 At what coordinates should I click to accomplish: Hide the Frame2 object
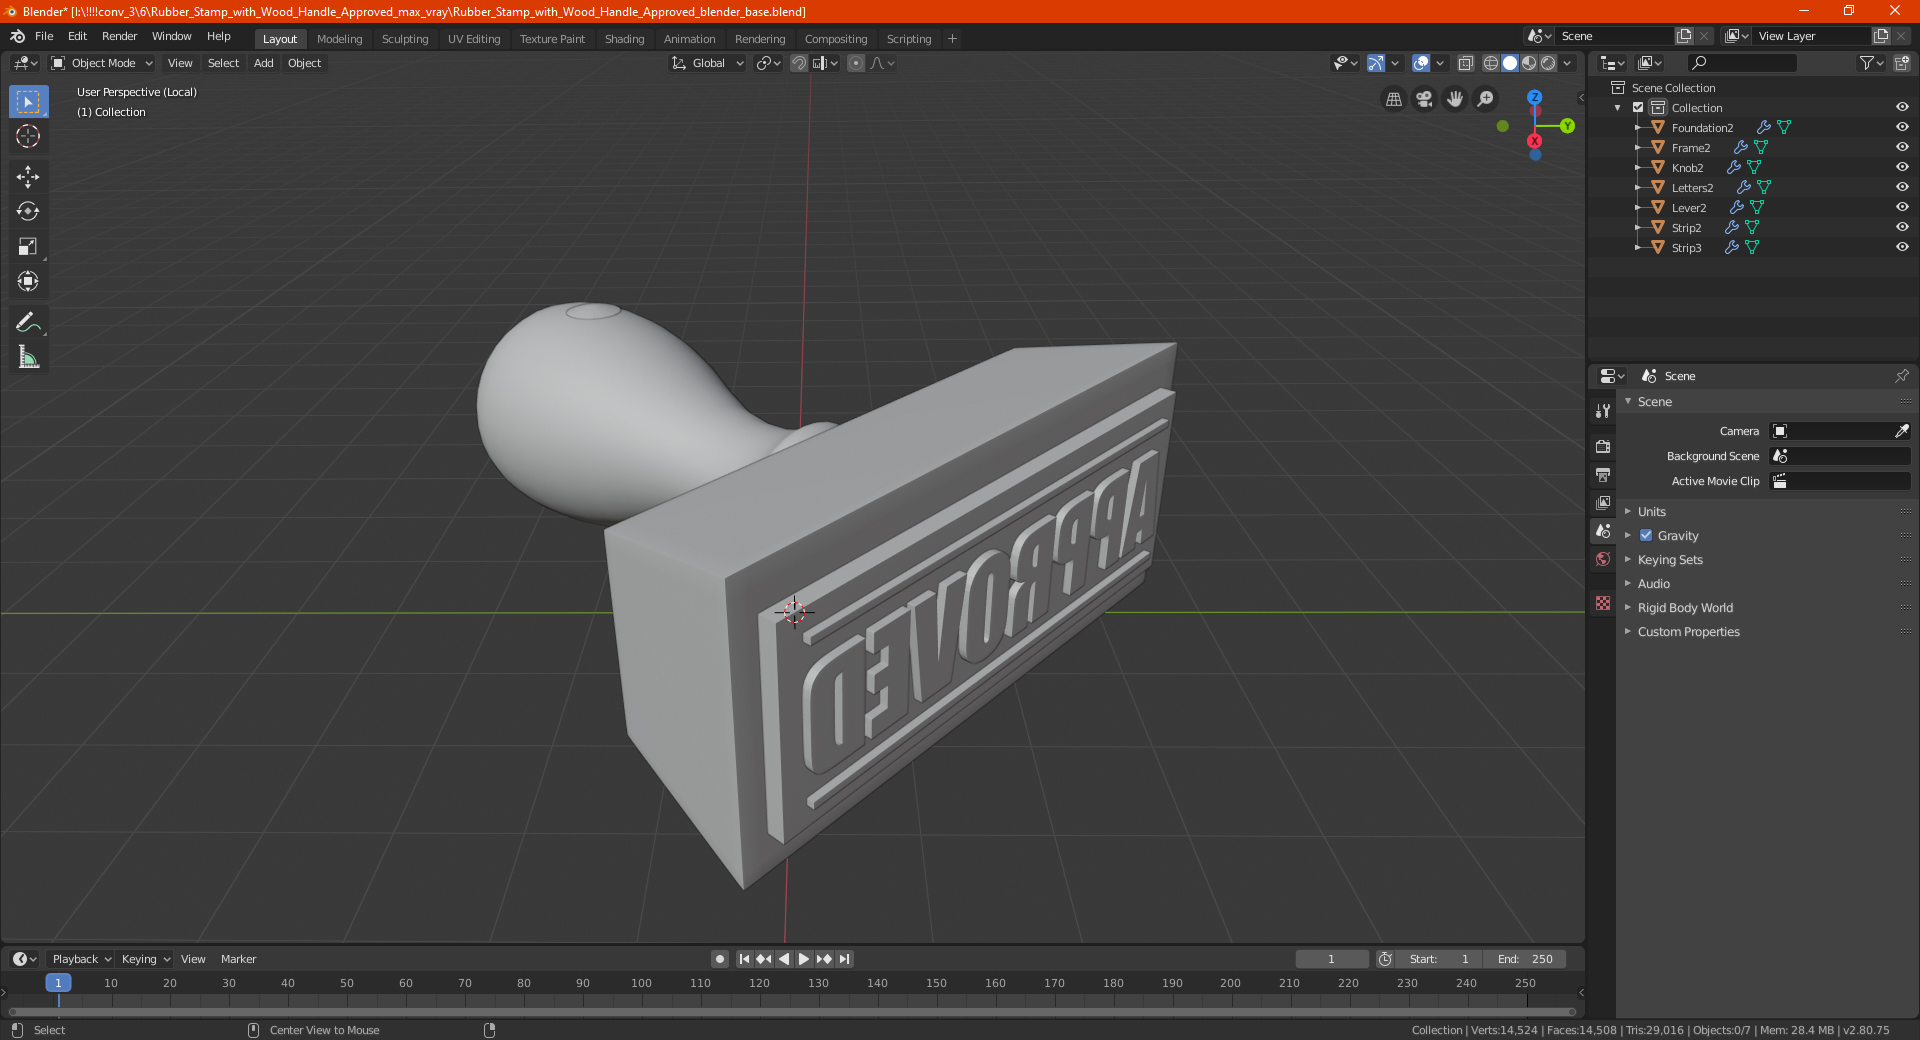[1902, 147]
